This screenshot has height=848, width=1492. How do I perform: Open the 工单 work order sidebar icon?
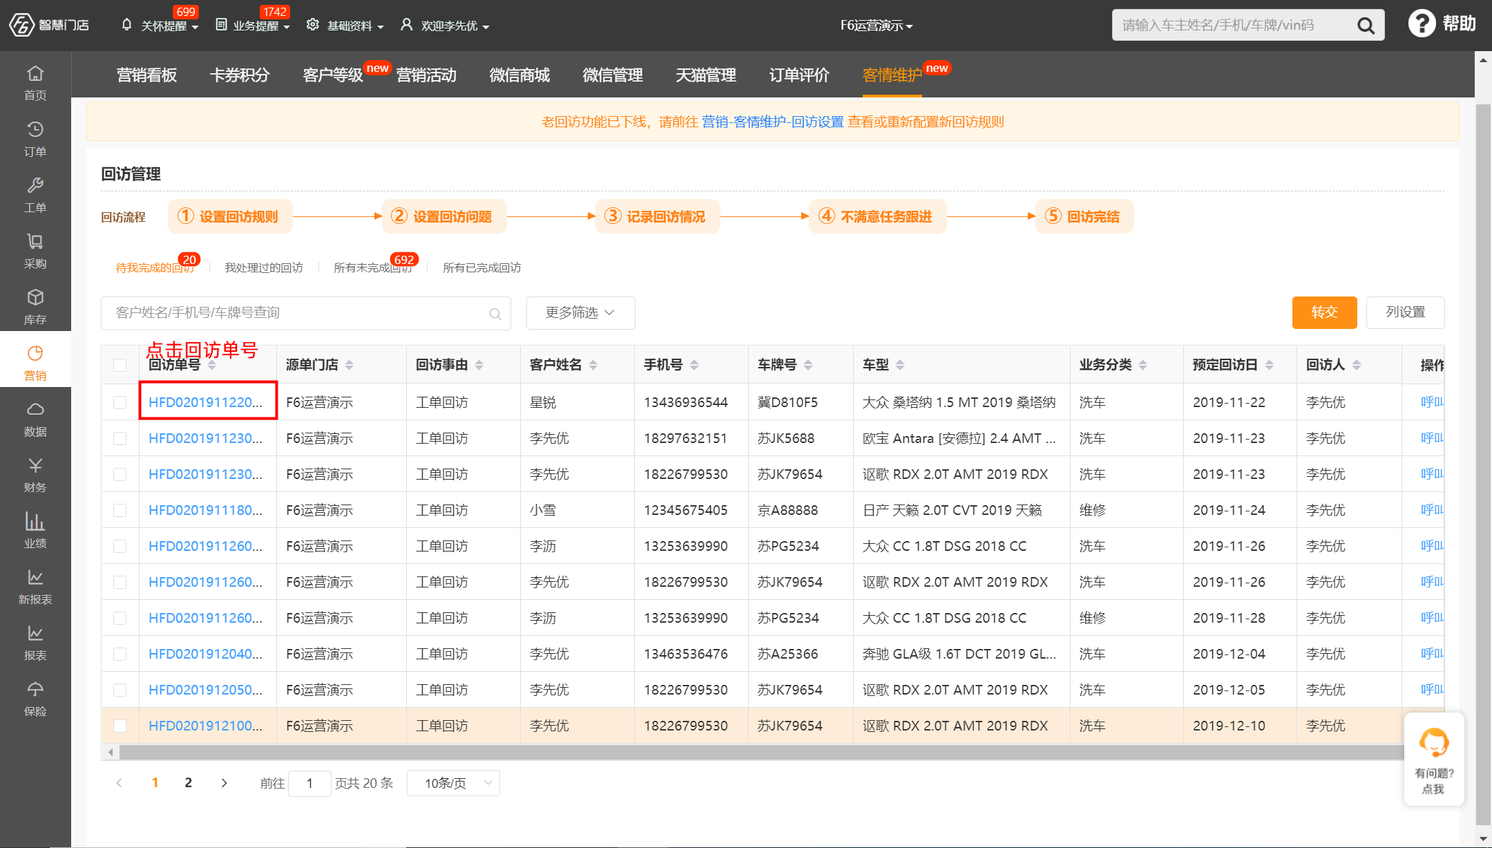35,194
